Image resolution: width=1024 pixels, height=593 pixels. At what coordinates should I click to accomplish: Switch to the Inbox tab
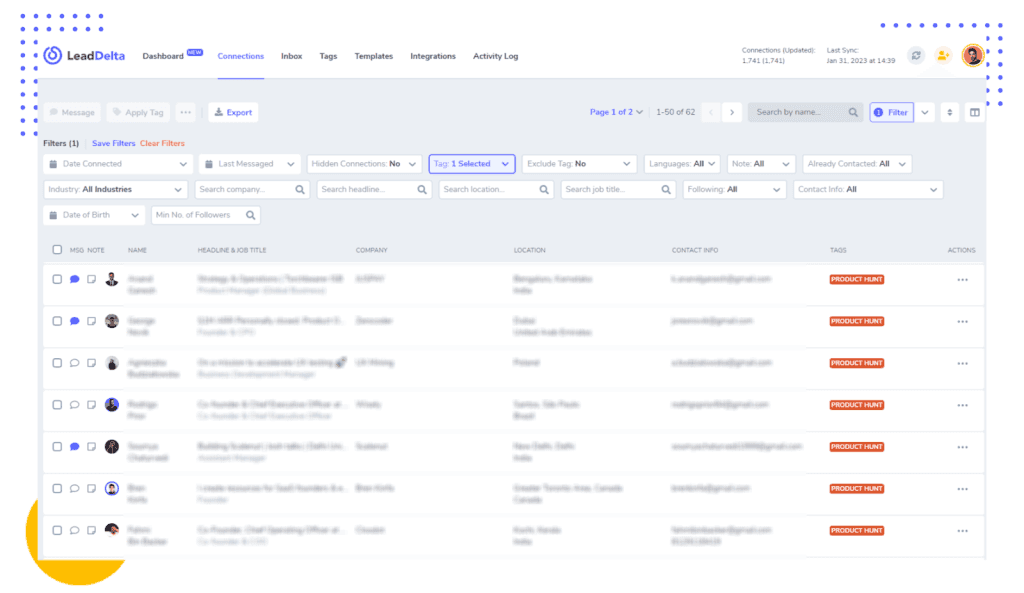pos(291,56)
